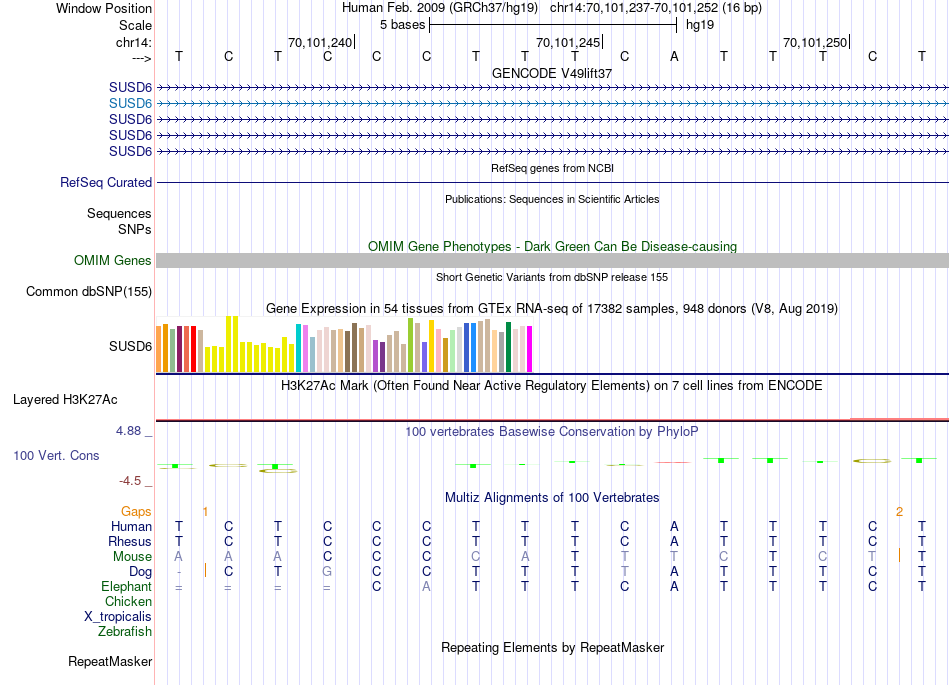The width and height of the screenshot is (950, 685).
Task: Click the Mouse alignment row label
Action: click(x=132, y=557)
